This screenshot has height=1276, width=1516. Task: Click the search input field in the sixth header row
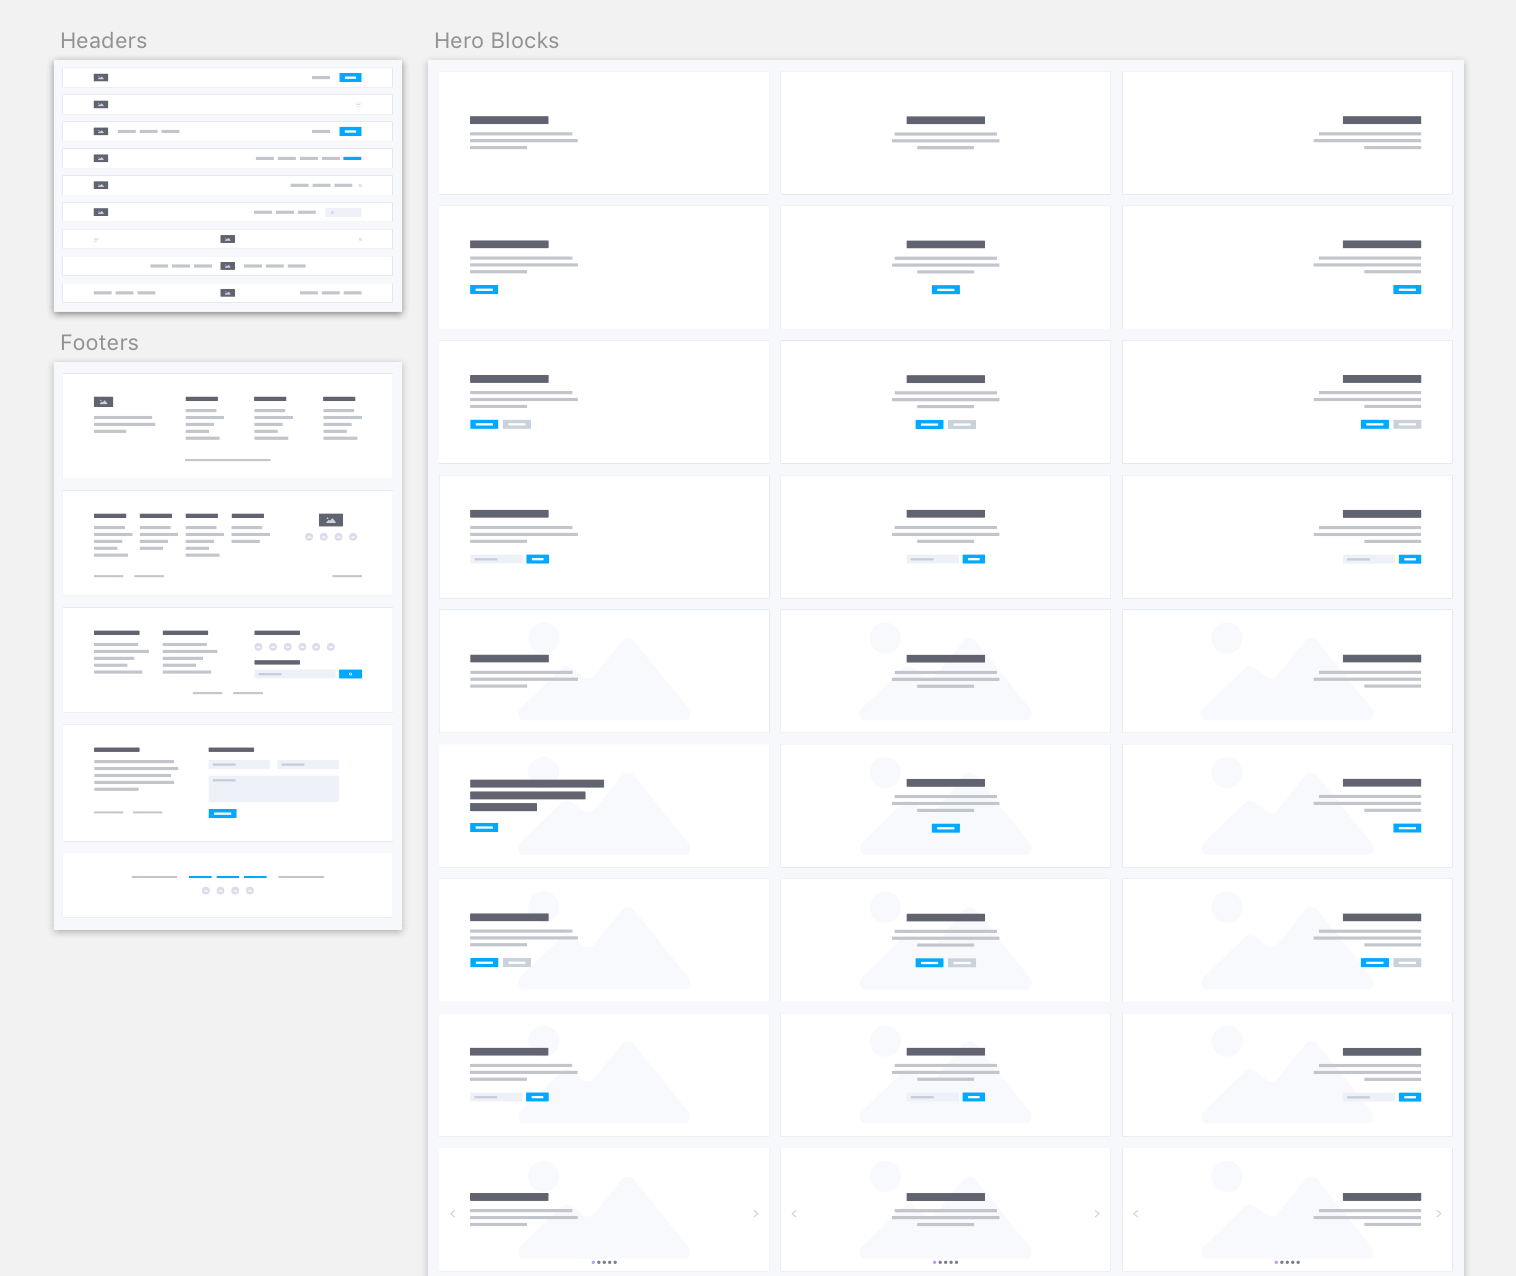pos(343,212)
